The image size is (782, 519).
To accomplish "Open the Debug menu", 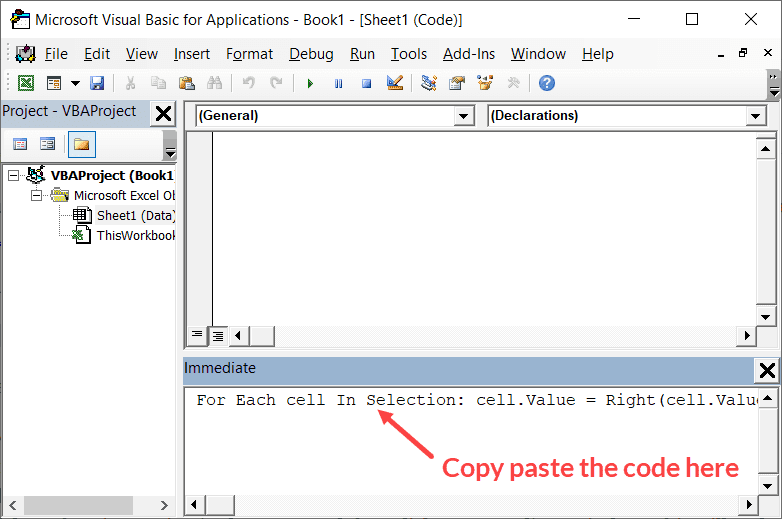I will [x=311, y=54].
